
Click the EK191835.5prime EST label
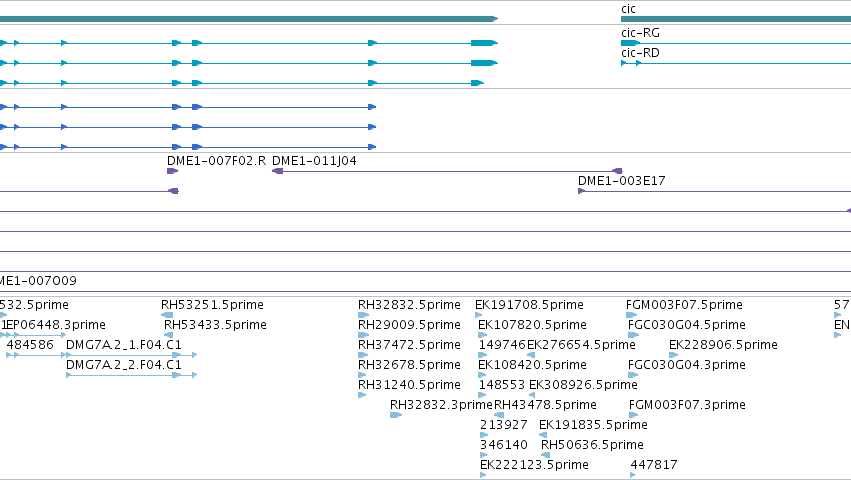tap(594, 425)
